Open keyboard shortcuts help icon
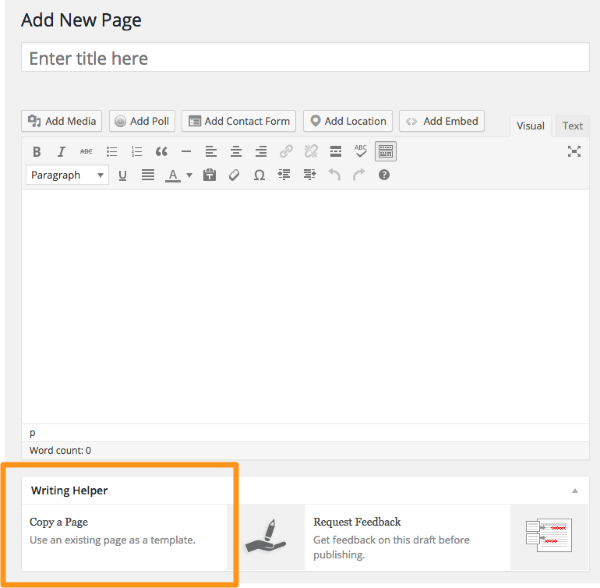This screenshot has width=600, height=588. (384, 175)
